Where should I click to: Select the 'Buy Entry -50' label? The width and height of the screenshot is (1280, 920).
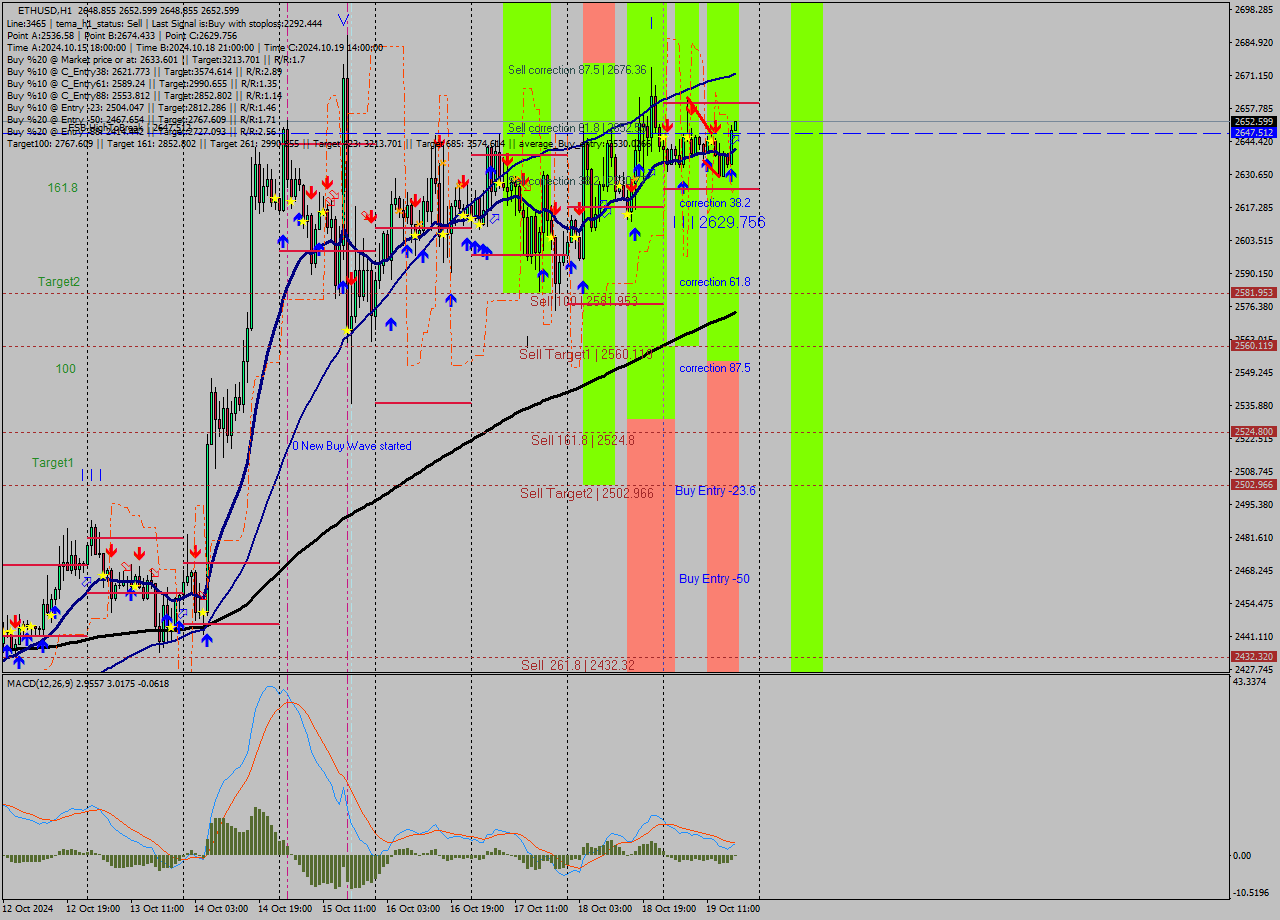click(x=714, y=578)
